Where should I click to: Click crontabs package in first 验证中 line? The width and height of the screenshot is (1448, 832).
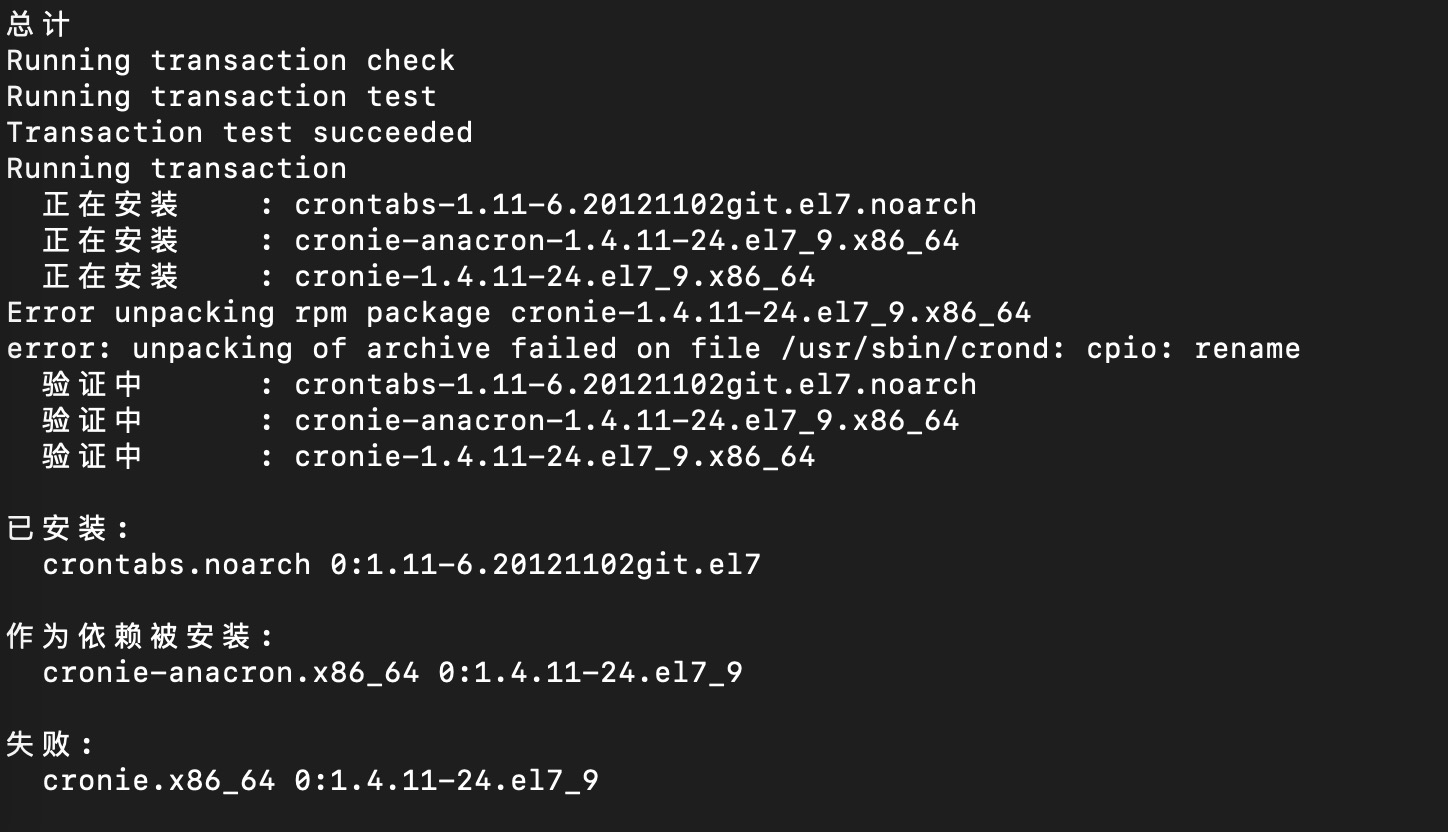(x=635, y=385)
